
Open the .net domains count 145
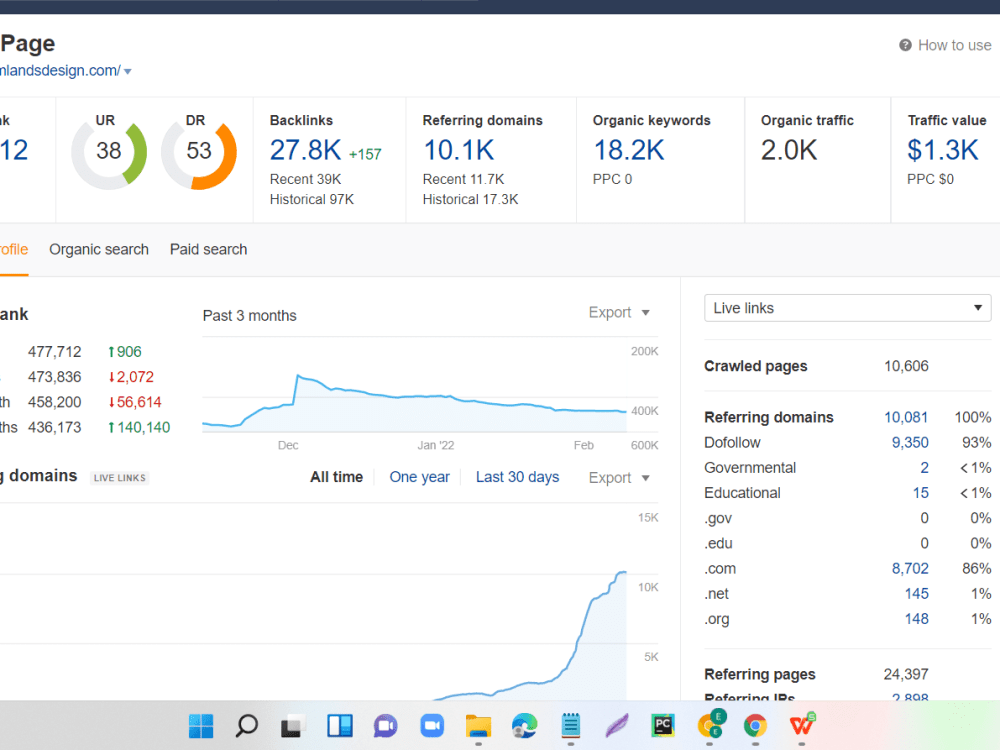click(x=916, y=594)
